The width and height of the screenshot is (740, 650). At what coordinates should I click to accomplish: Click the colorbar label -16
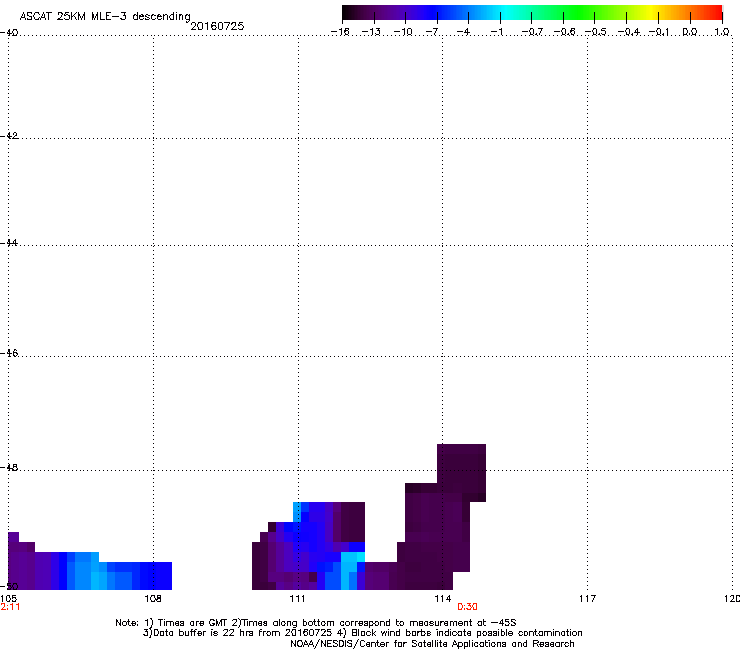pos(340,32)
